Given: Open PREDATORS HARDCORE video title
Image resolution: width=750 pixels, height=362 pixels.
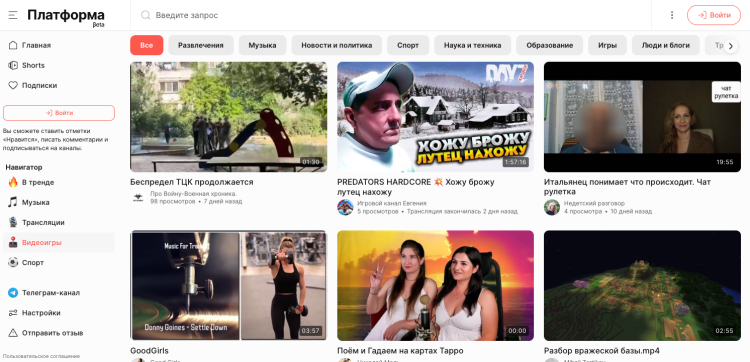Looking at the screenshot, I should [416, 187].
